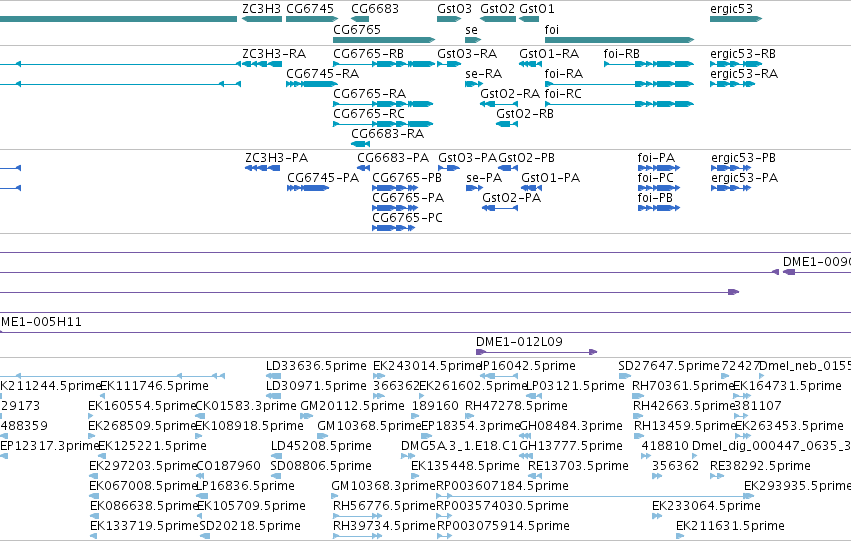Click the foi gene bar

click(x=619, y=40)
